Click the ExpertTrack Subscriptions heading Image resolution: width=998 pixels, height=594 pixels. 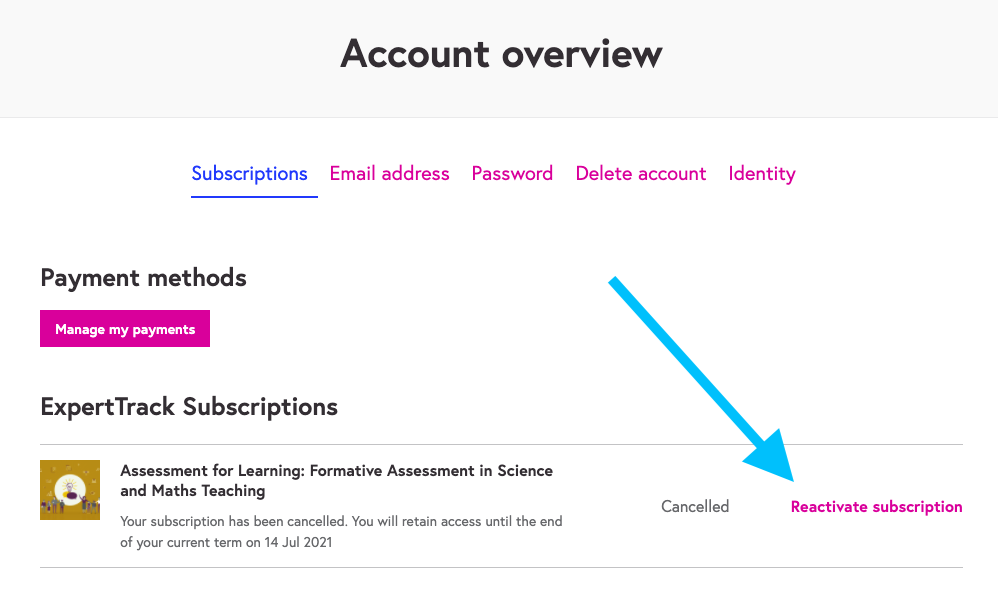point(189,408)
